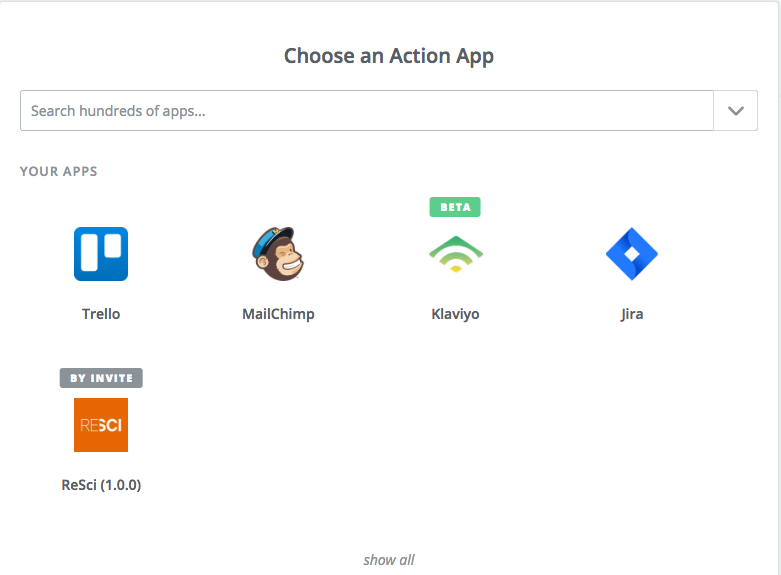This screenshot has width=781, height=575.
Task: Click the BY INVITE badge above ReSci
Action: [101, 378]
